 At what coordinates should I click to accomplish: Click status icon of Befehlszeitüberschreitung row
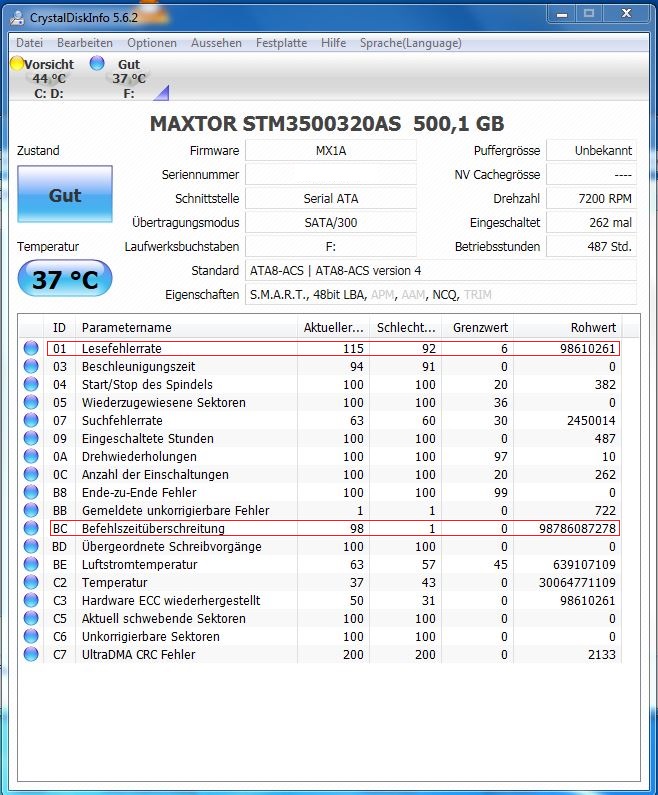pos(31,528)
